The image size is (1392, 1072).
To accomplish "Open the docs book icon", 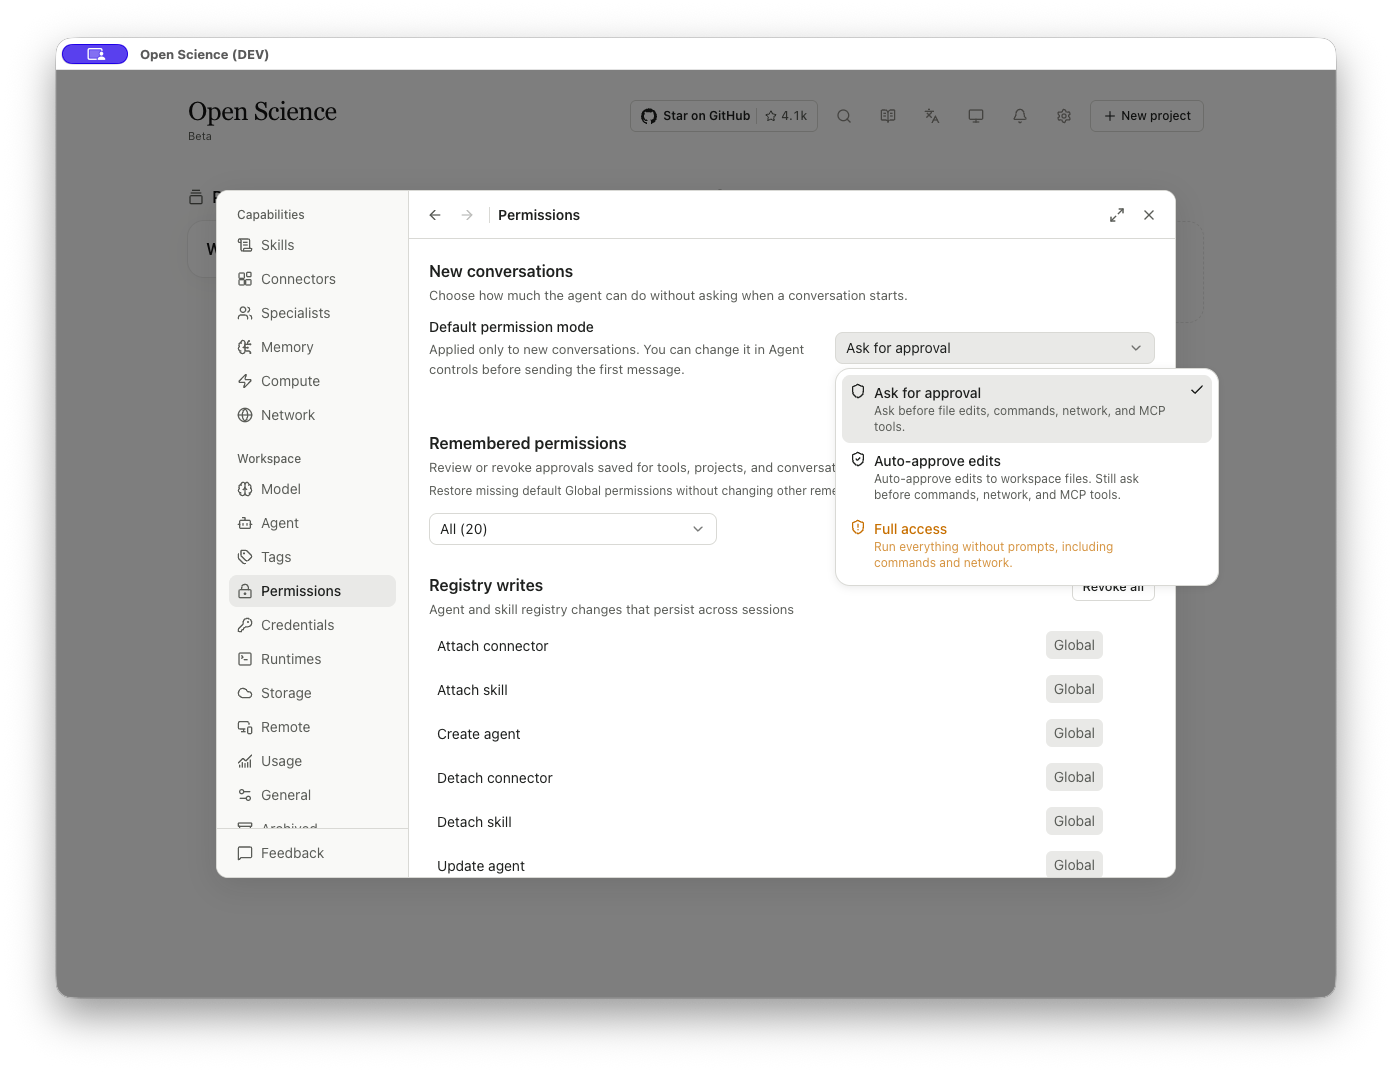I will click(x=888, y=116).
